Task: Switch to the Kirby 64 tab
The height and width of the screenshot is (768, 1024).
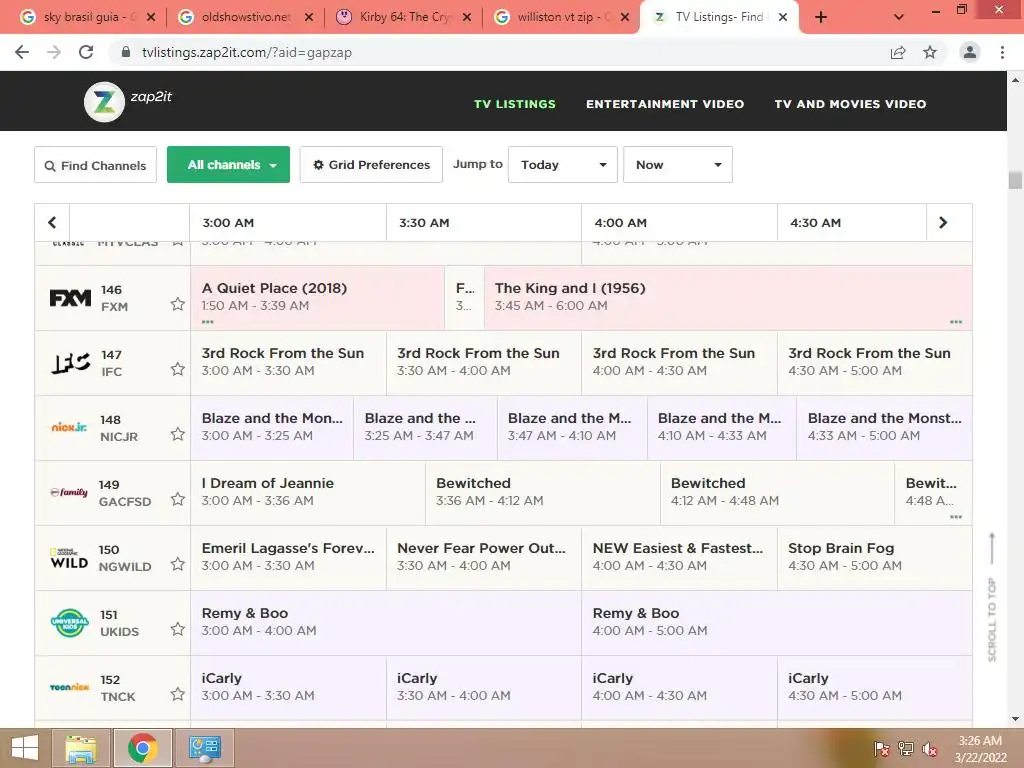Action: tap(404, 17)
